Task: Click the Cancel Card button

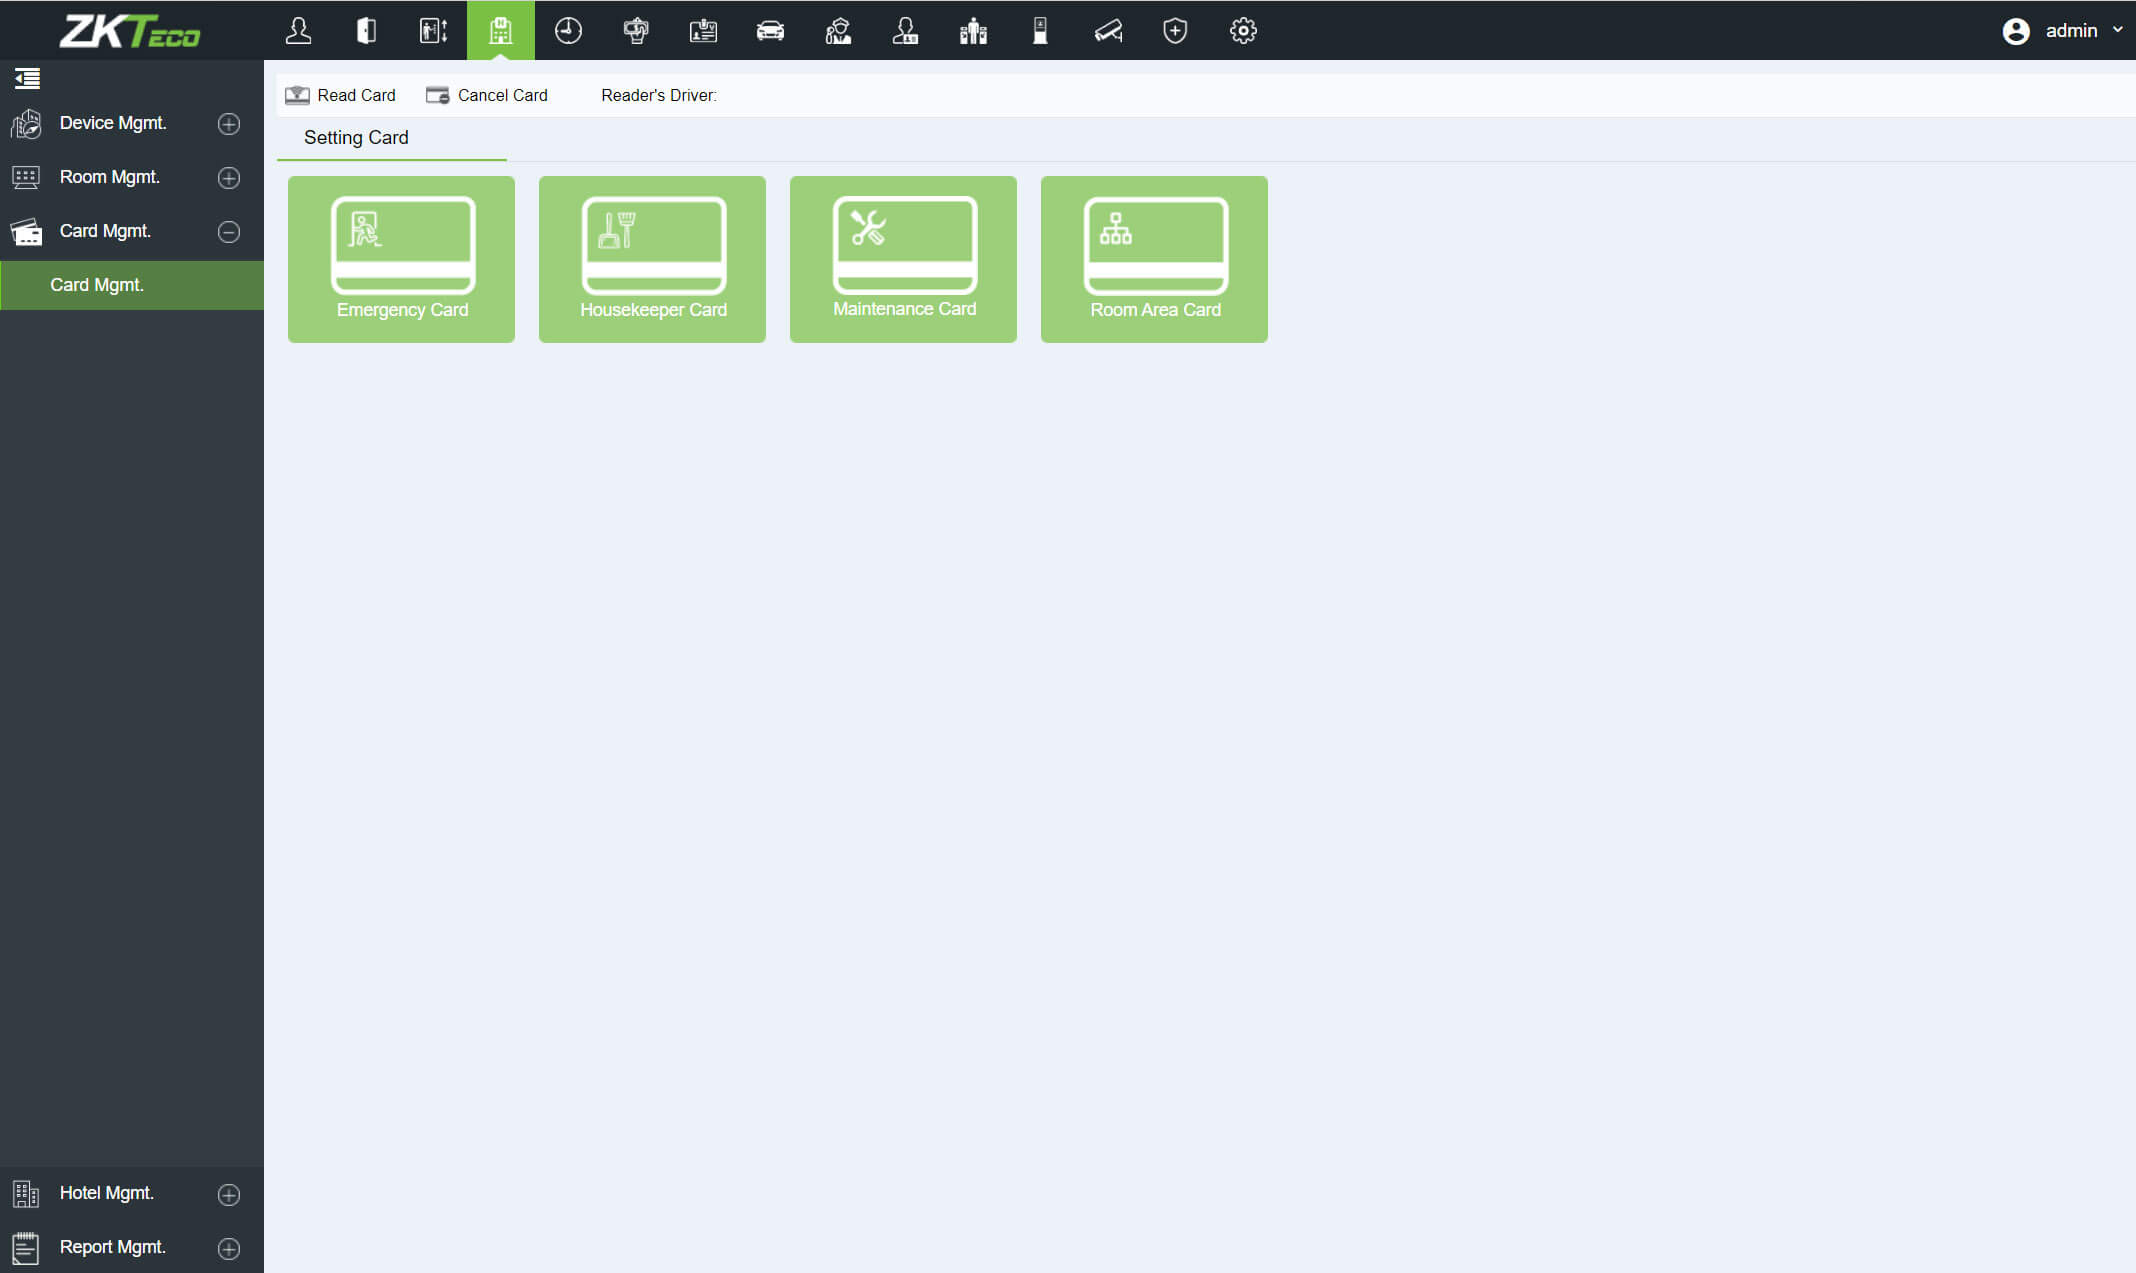Action: (487, 94)
